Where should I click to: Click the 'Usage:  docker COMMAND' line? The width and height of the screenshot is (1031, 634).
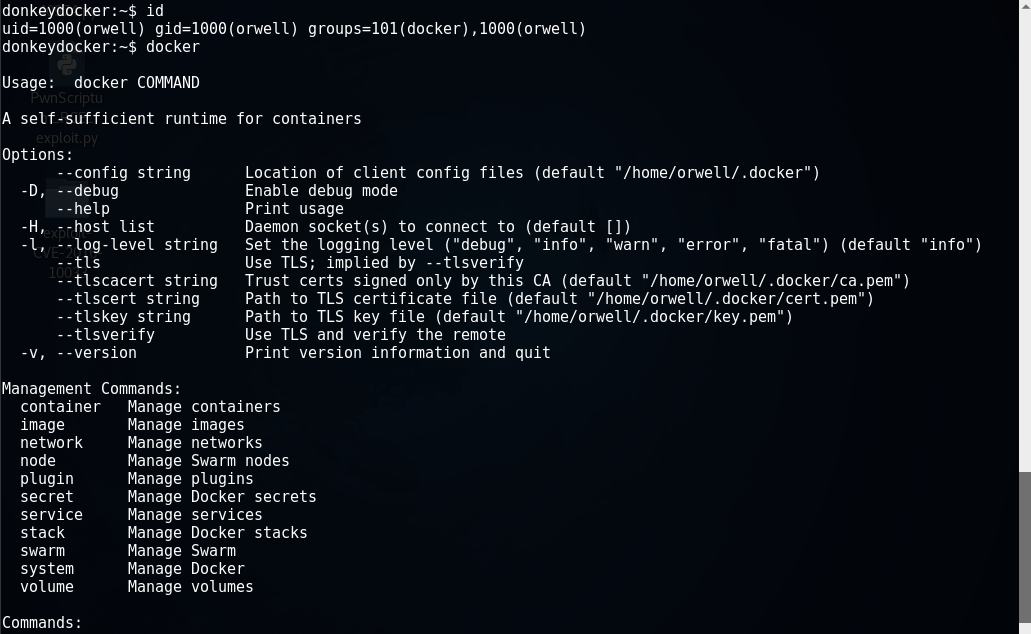tap(101, 83)
